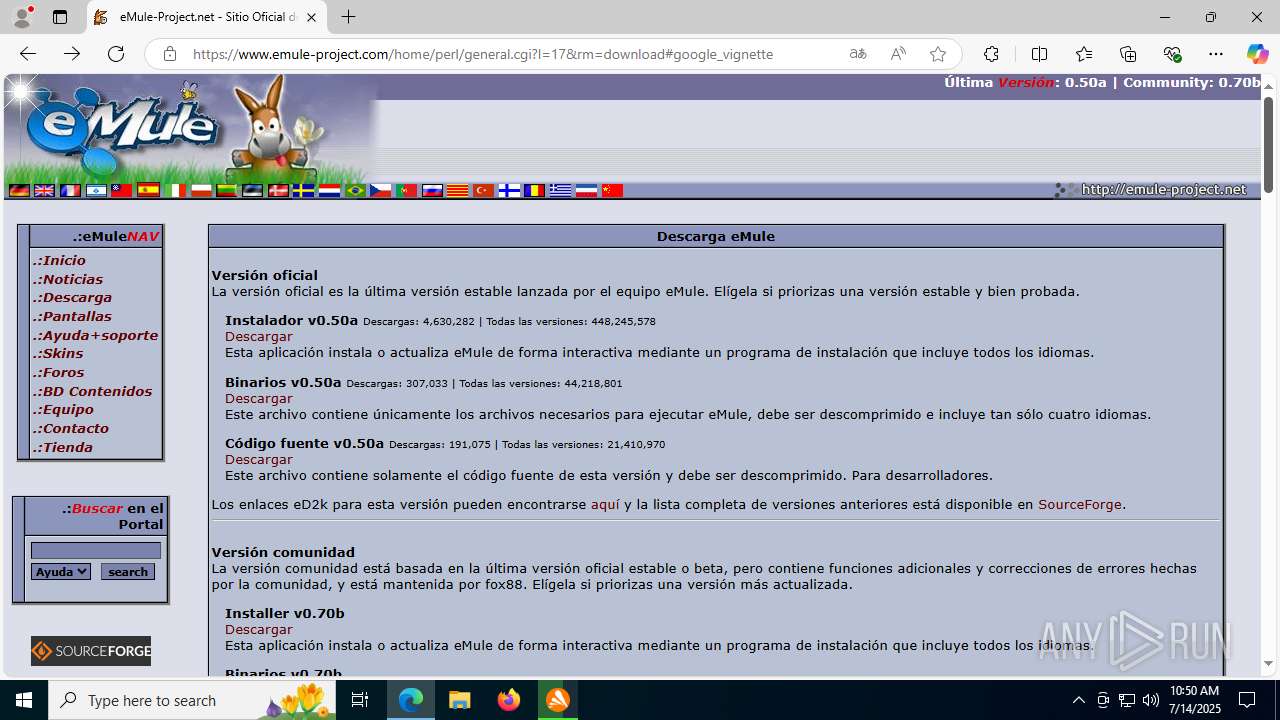The height and width of the screenshot is (720, 1280).
Task: Expand the Ayuda search dropdown
Action: (x=61, y=572)
